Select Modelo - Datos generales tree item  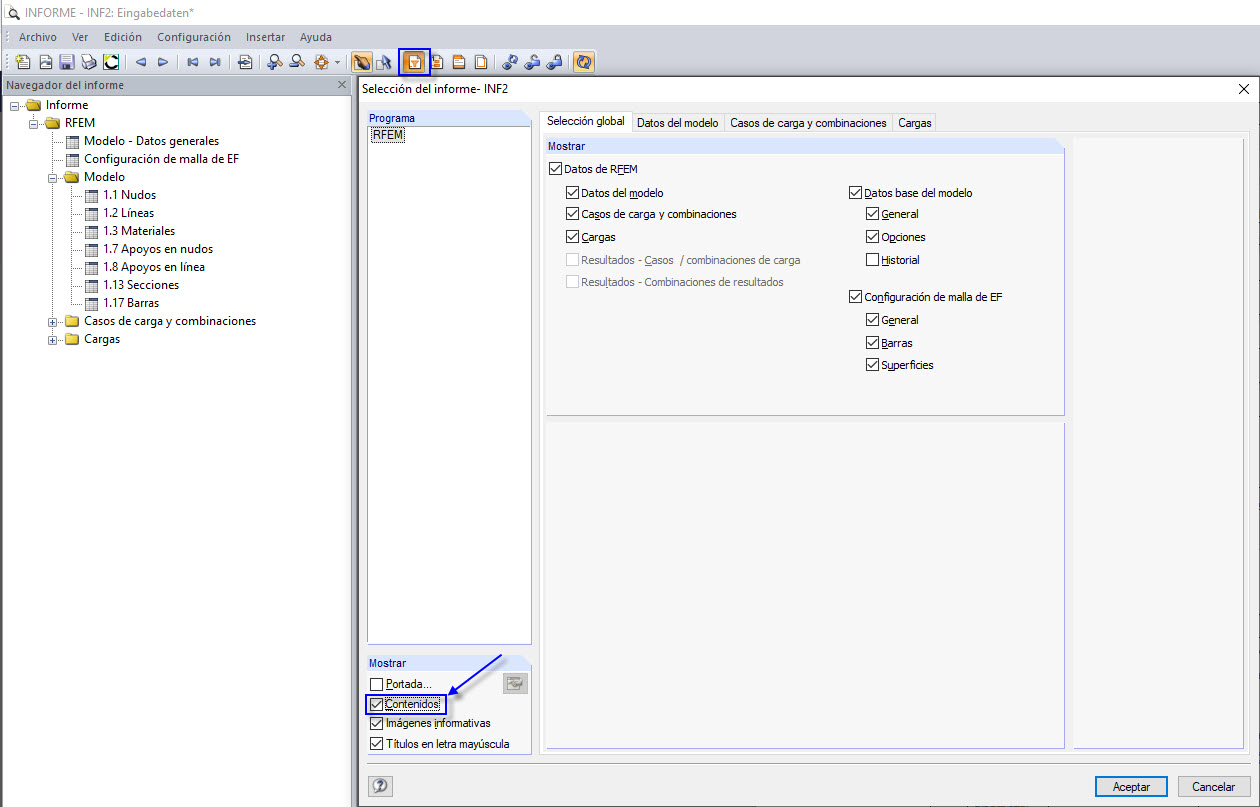tap(151, 141)
